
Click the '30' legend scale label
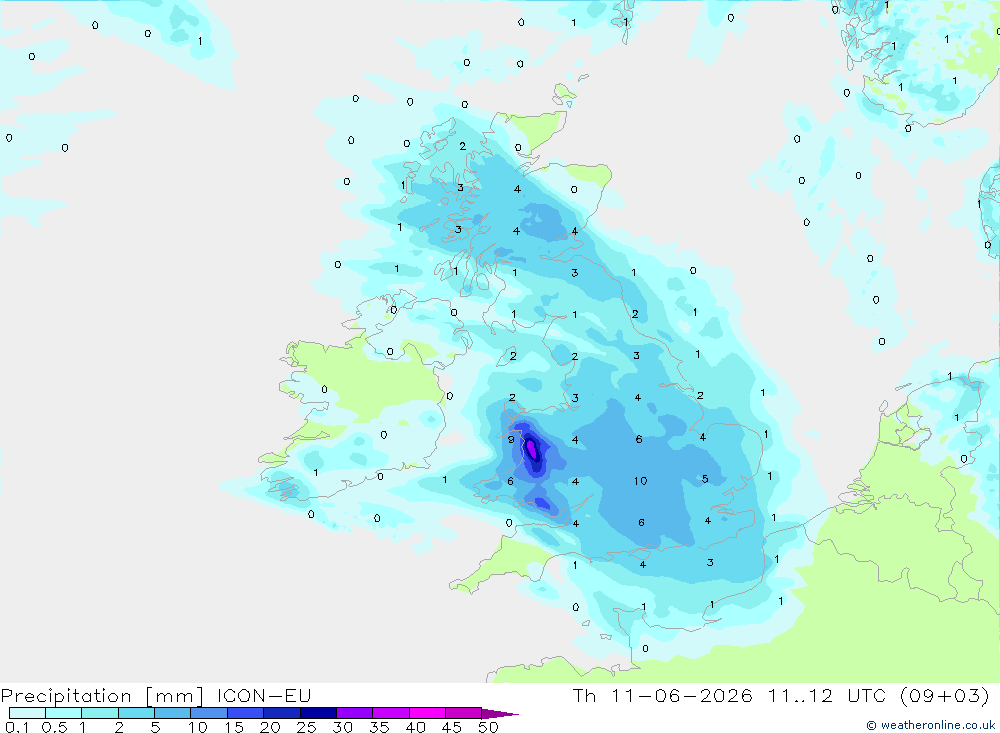[x=343, y=727]
